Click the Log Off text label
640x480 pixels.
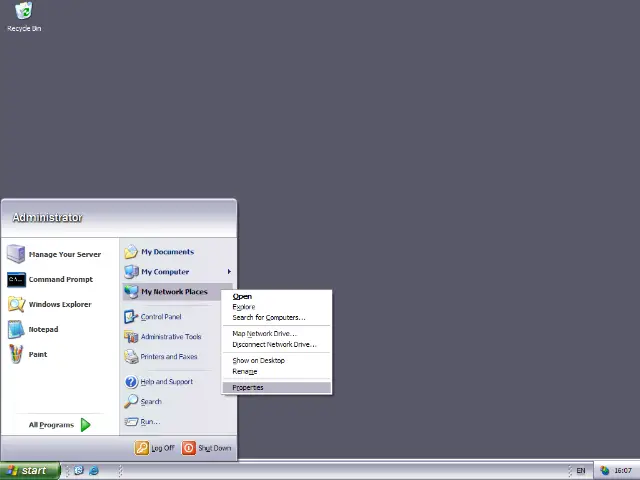tap(163, 448)
